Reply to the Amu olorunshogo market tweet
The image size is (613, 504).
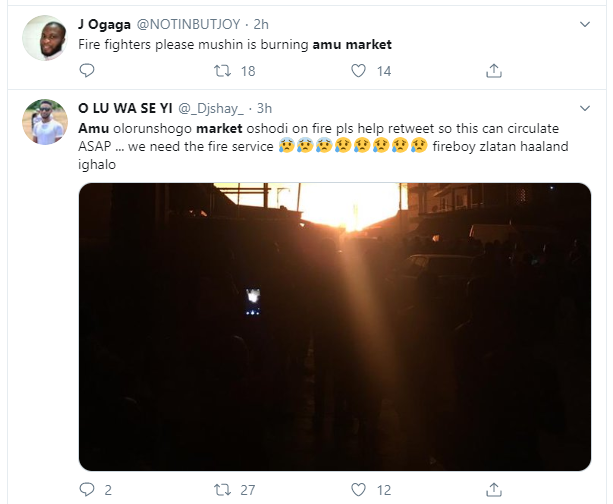pyautogui.click(x=87, y=490)
